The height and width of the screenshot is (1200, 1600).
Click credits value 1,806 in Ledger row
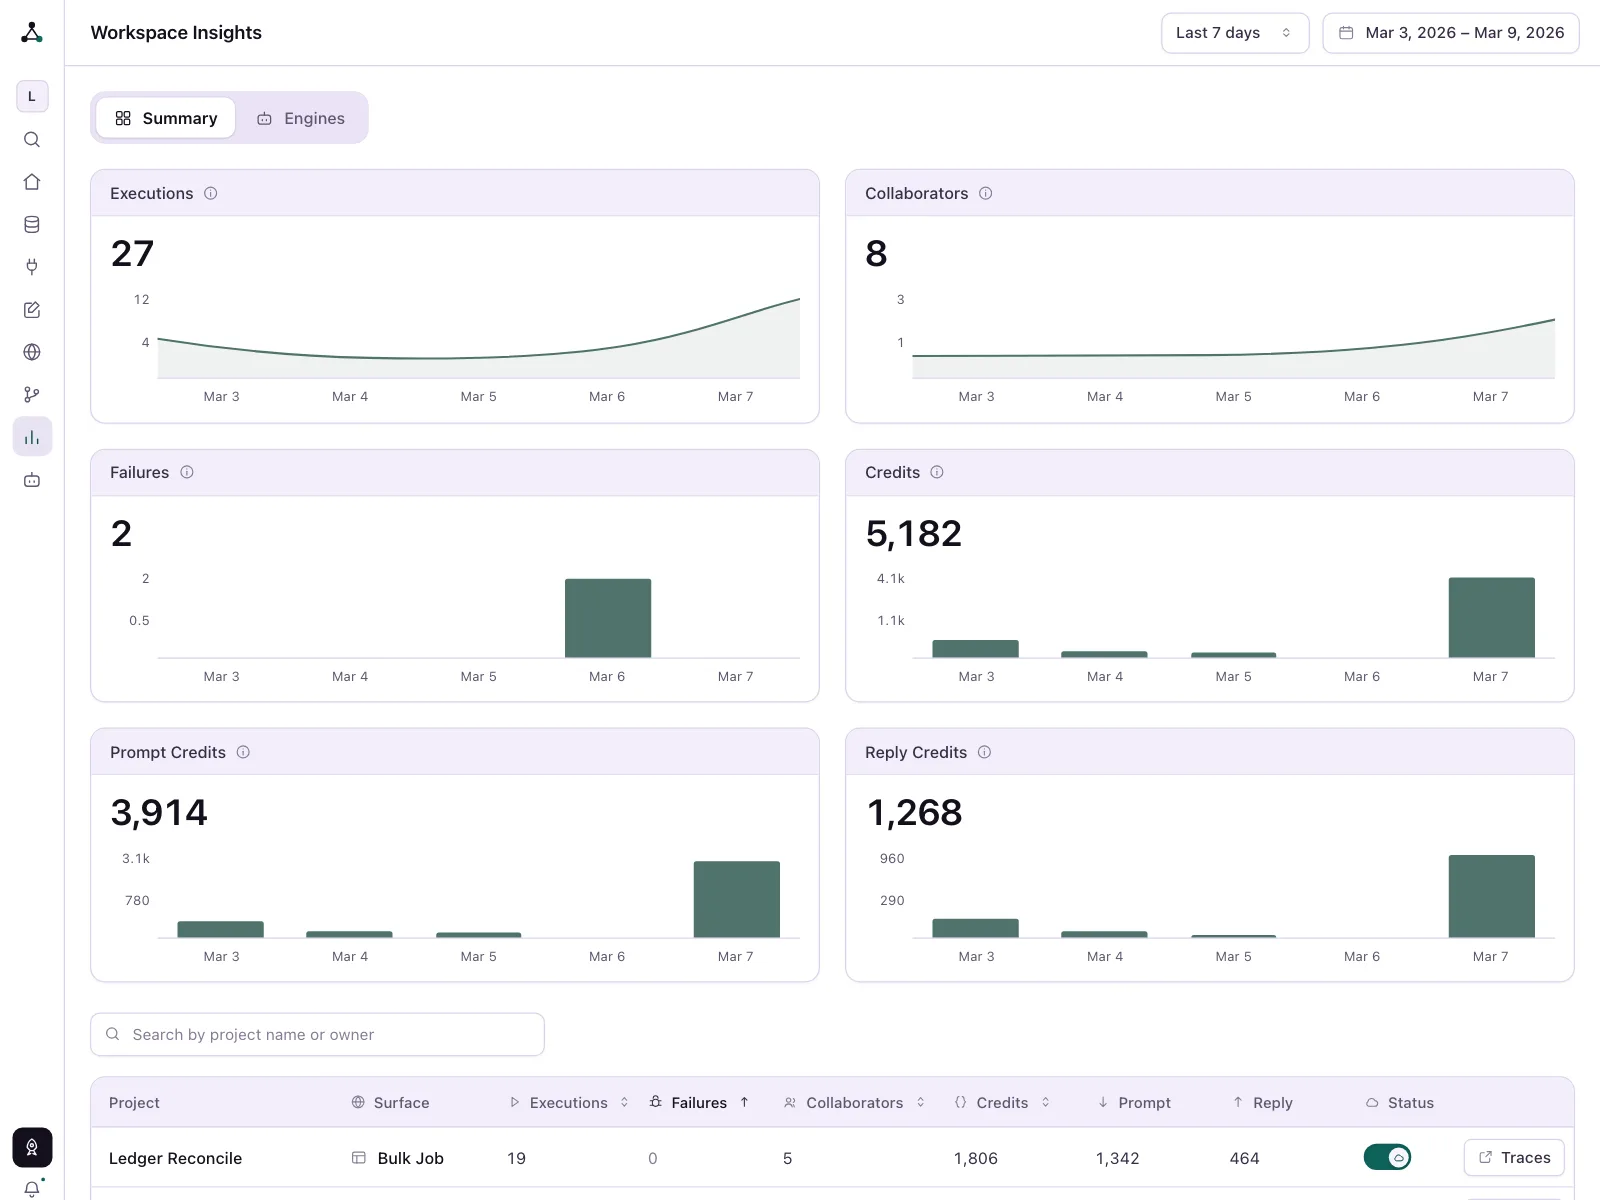tap(976, 1158)
